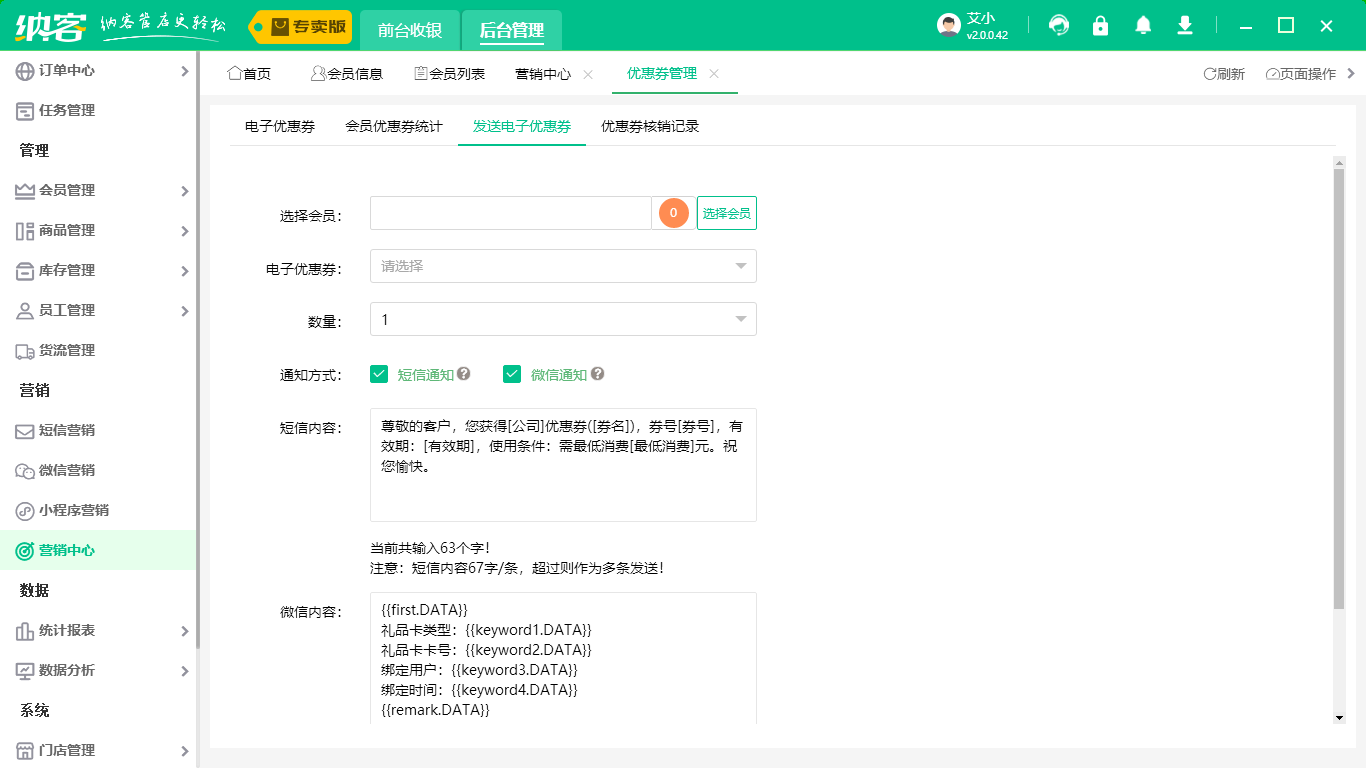Click the customer service headset icon
This screenshot has width=1366, height=768.
(1059, 26)
